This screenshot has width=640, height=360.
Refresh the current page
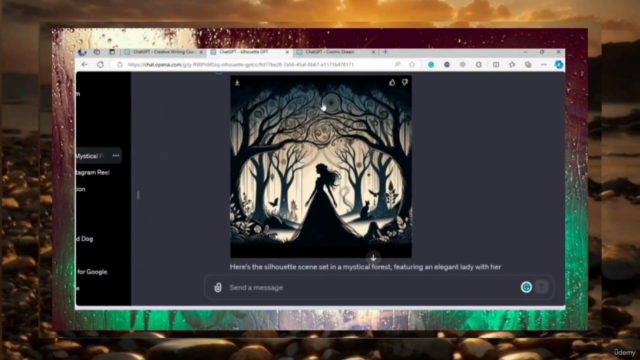tap(100, 64)
